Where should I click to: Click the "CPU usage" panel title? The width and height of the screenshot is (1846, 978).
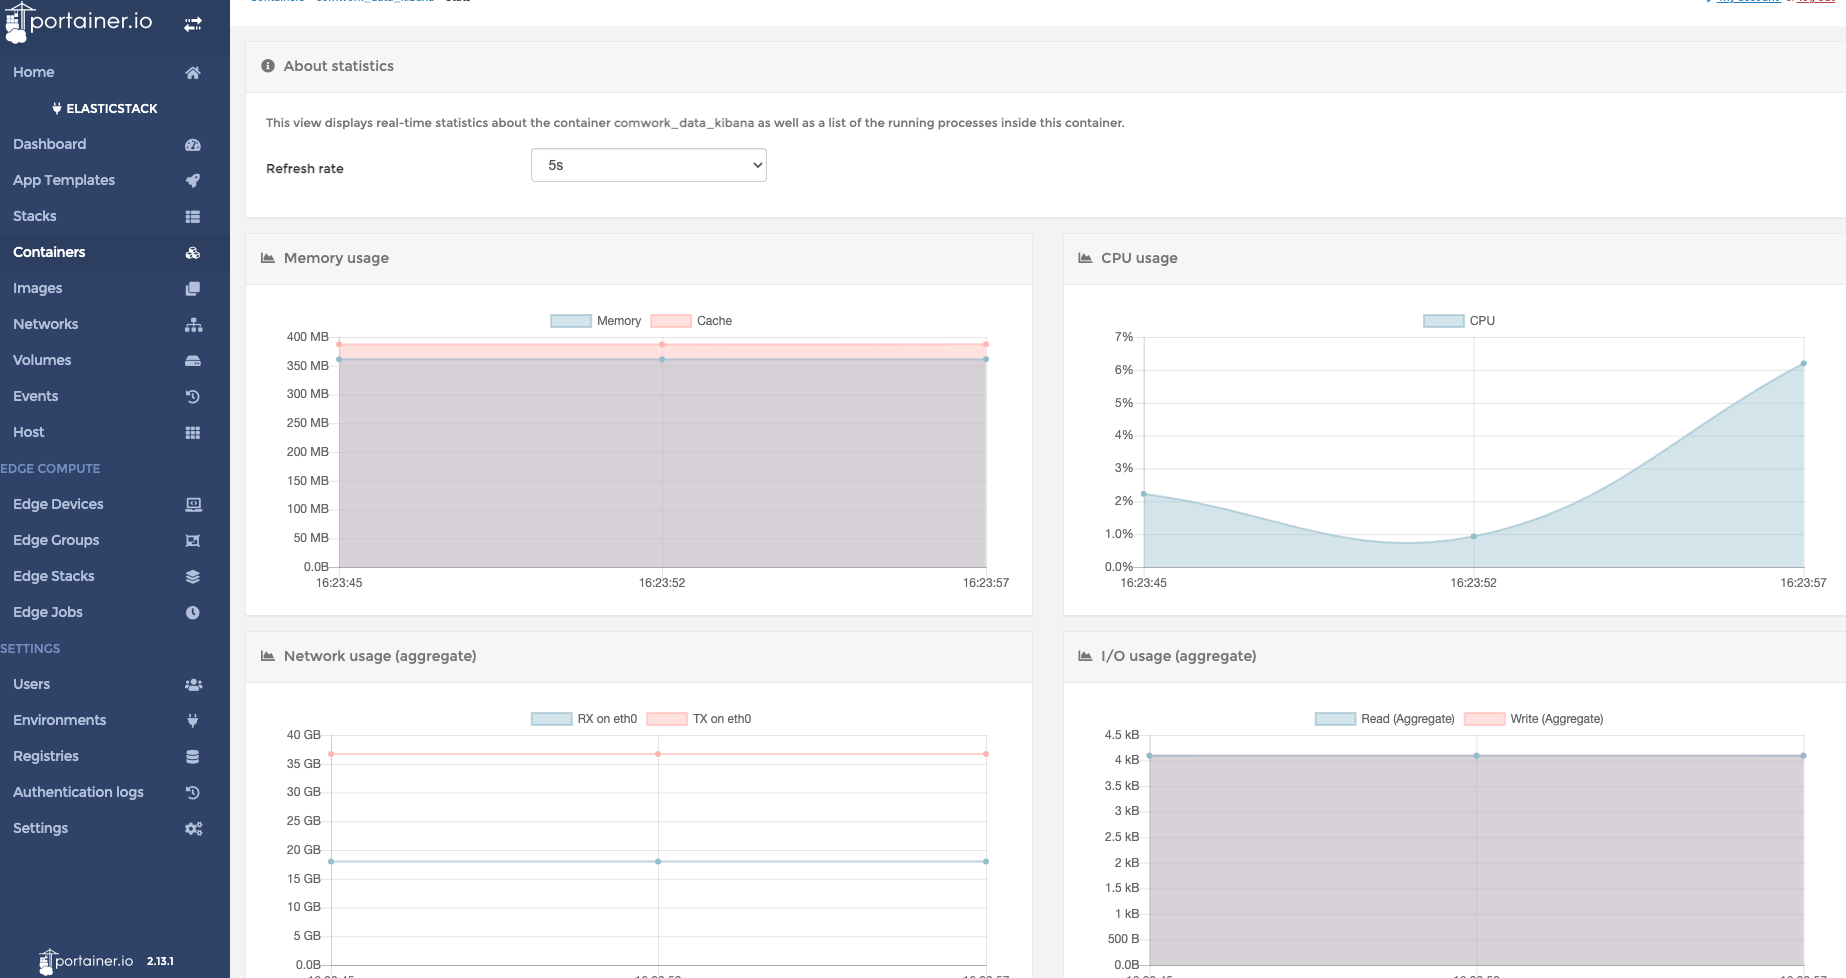[x=1139, y=258]
